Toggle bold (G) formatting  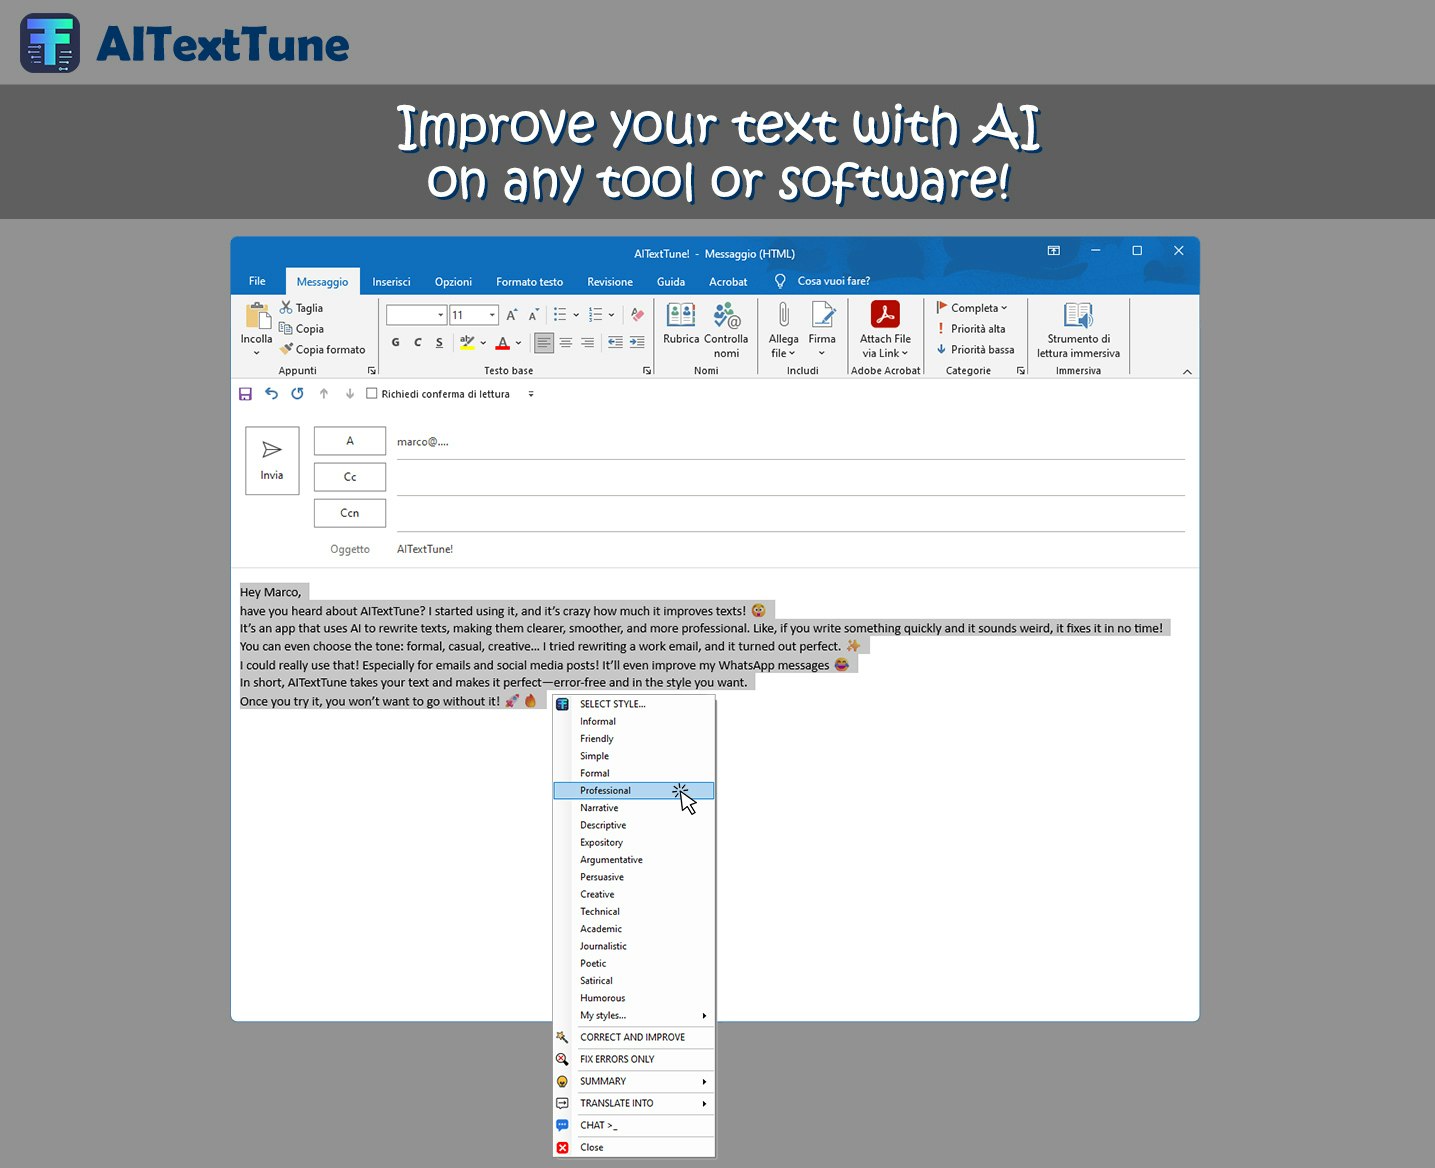(x=396, y=342)
